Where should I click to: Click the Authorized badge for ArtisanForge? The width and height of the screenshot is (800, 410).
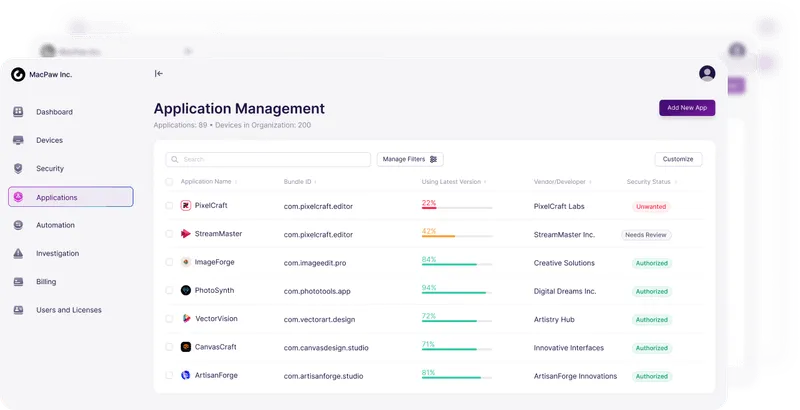click(652, 376)
